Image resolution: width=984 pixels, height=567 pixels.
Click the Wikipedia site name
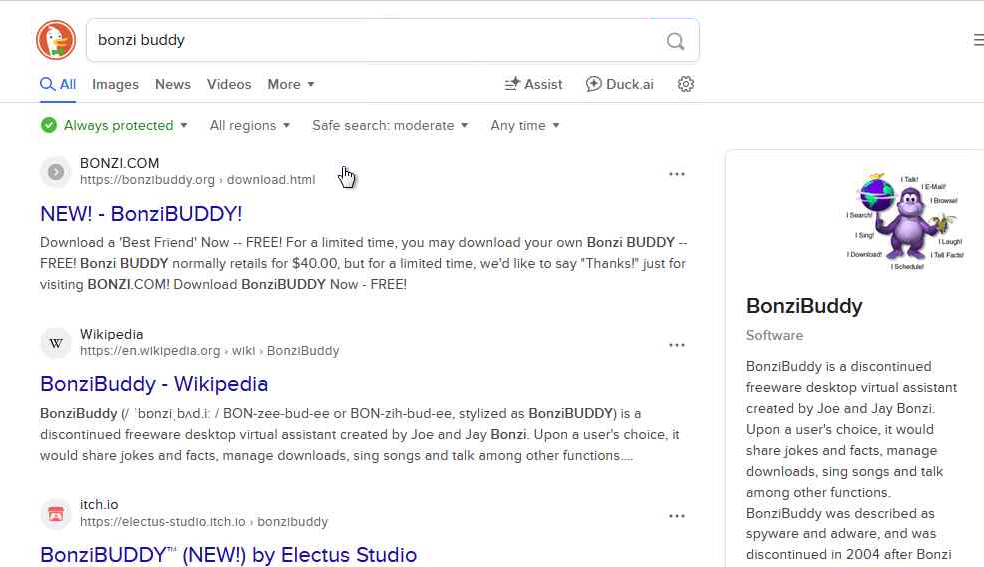click(x=112, y=334)
